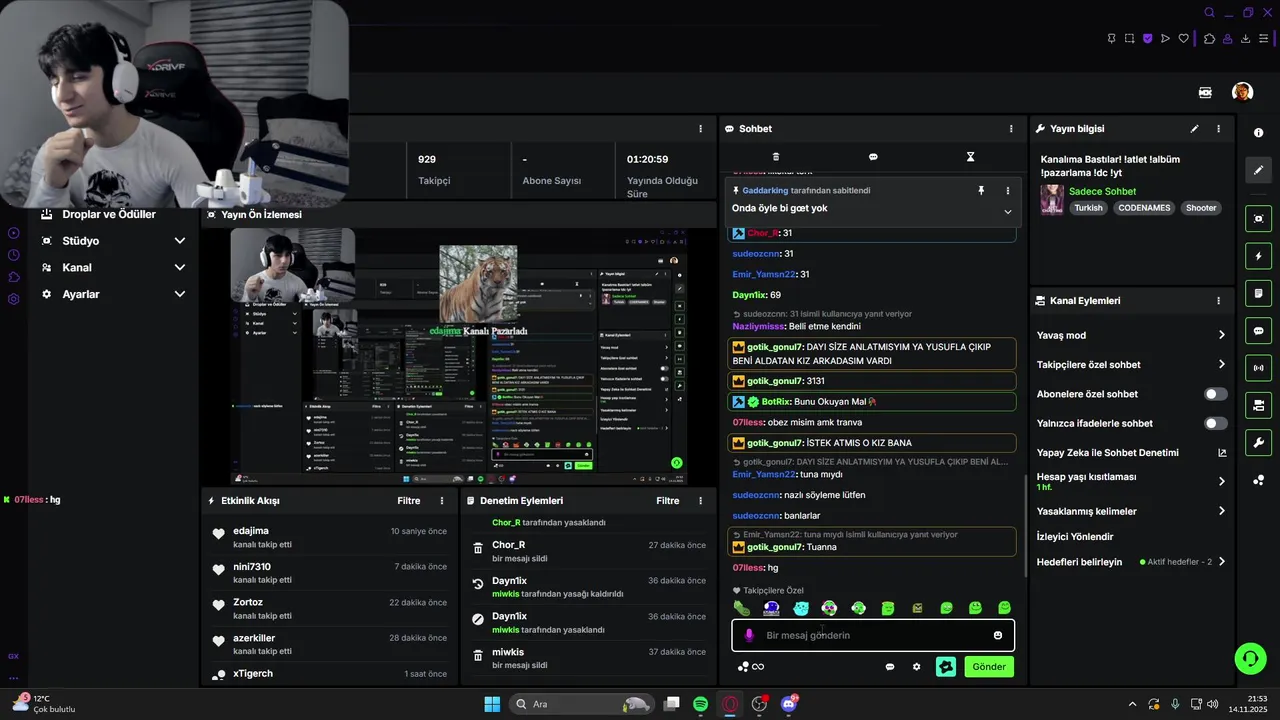Expand the pinned message with chevron

click(1007, 212)
